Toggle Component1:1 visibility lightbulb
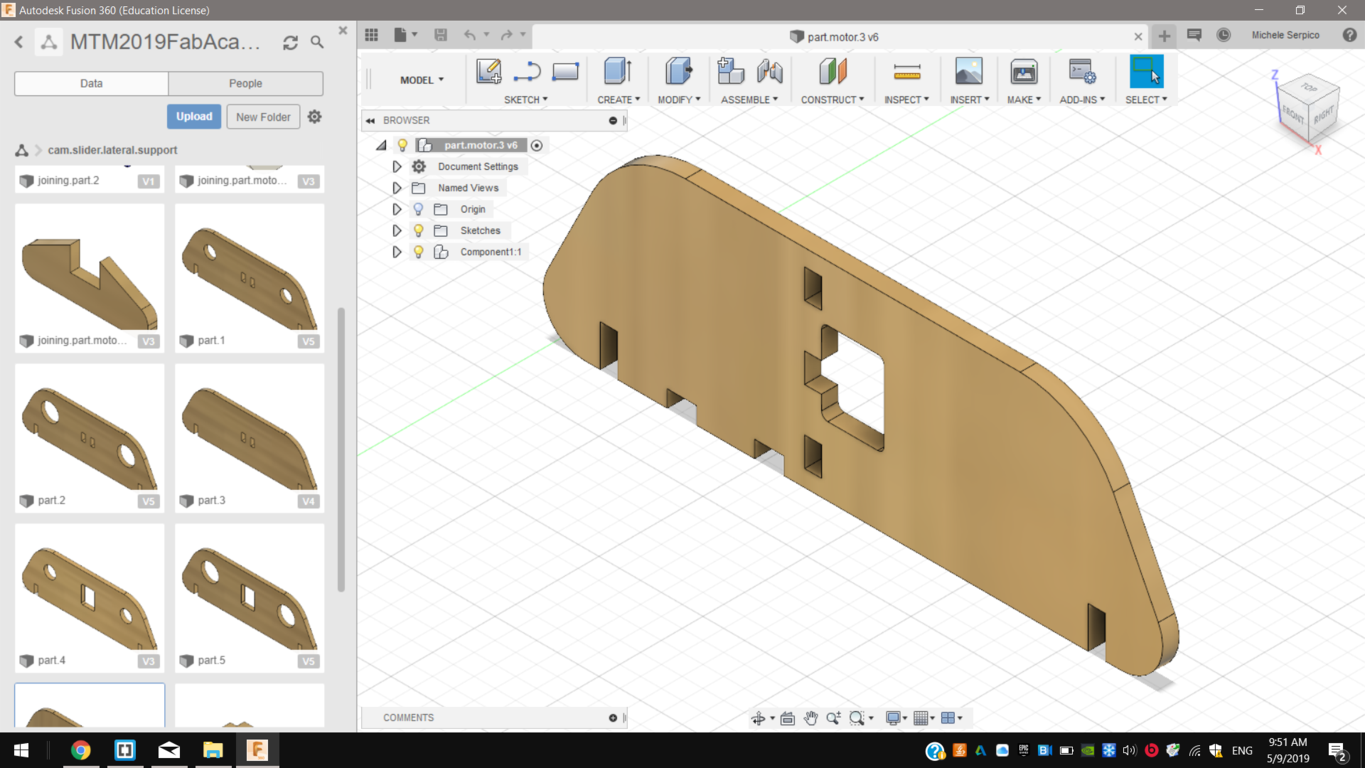The width and height of the screenshot is (1365, 768). [418, 252]
